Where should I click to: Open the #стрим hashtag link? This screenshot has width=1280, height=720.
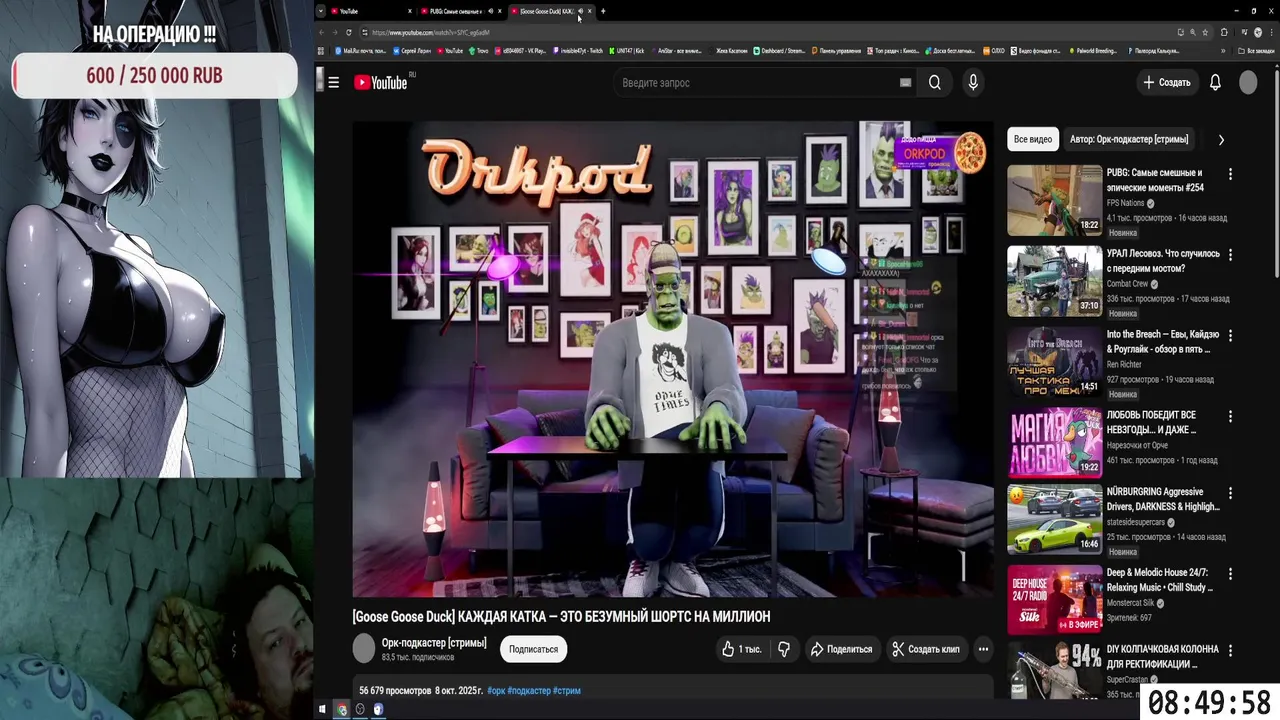click(566, 691)
